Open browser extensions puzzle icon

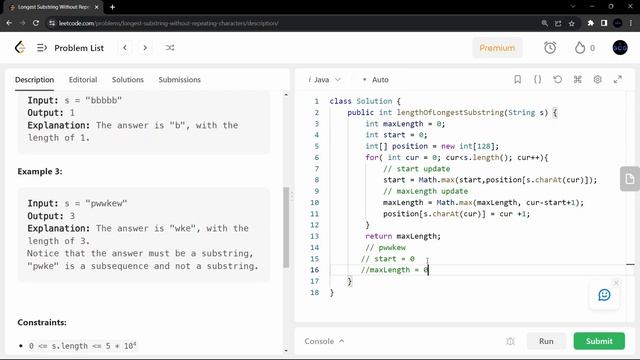591,23
